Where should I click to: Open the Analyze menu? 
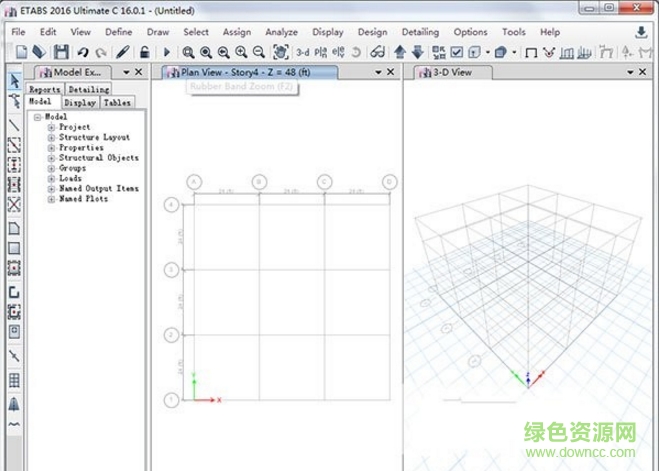click(x=281, y=32)
